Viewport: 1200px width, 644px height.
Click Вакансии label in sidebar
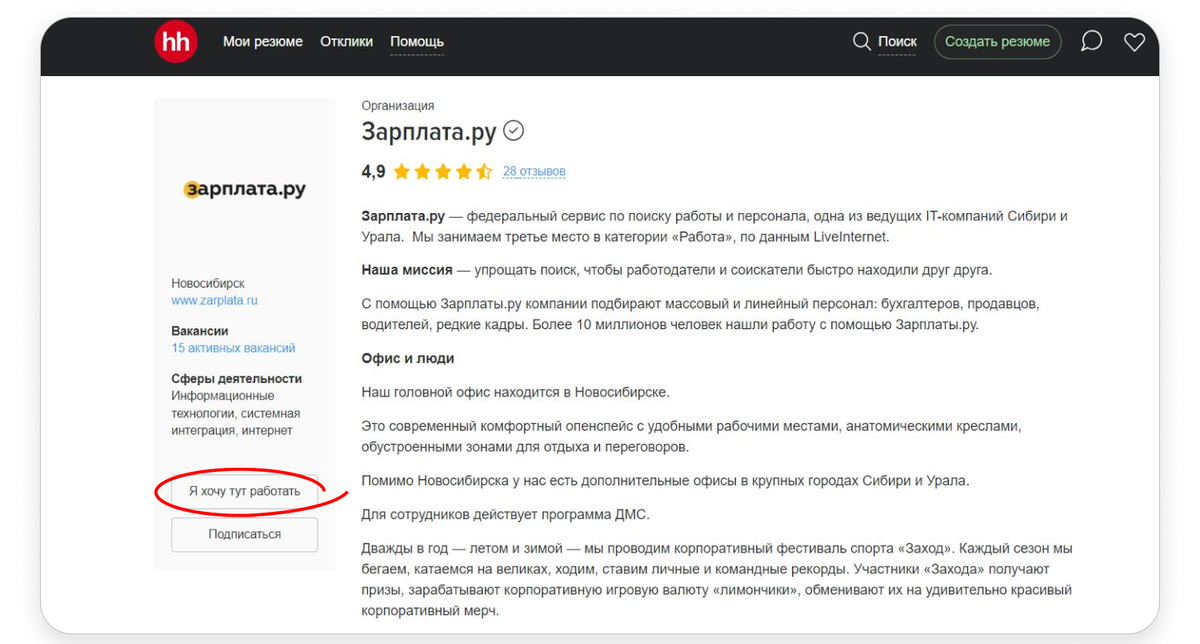(200, 331)
